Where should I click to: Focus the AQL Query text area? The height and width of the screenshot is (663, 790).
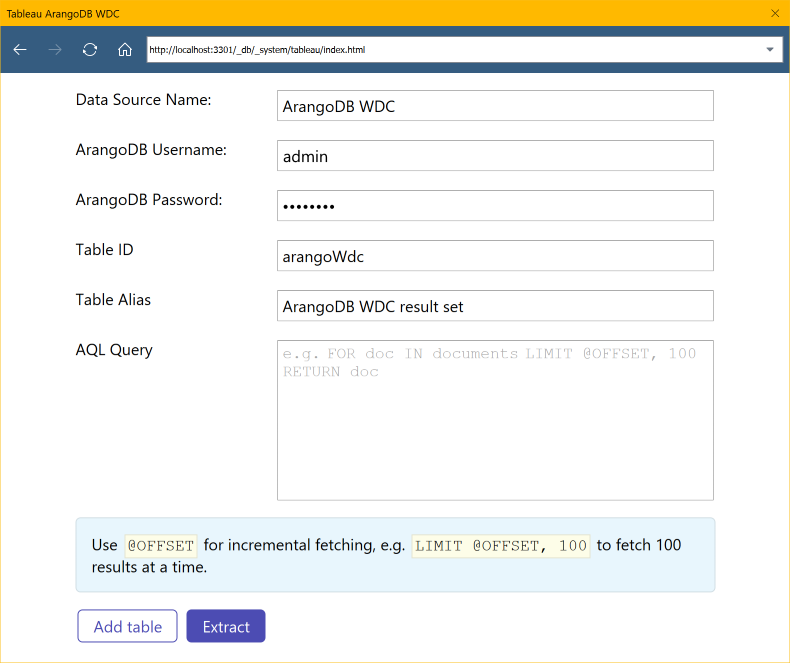(x=495, y=420)
